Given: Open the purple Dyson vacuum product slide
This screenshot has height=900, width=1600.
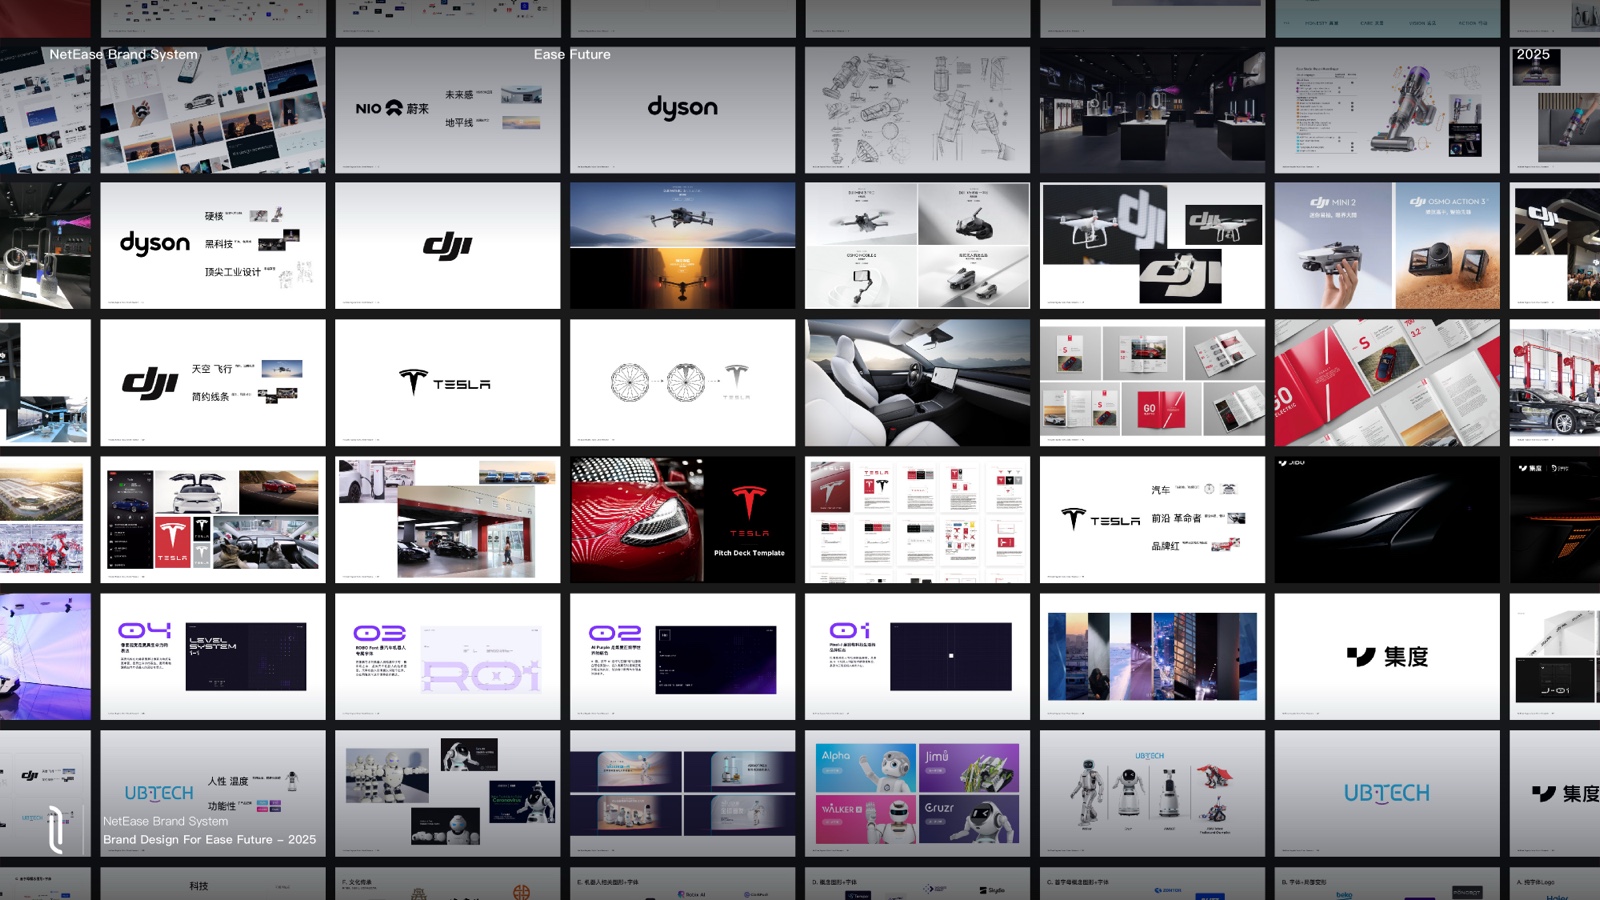Looking at the screenshot, I should 1388,110.
